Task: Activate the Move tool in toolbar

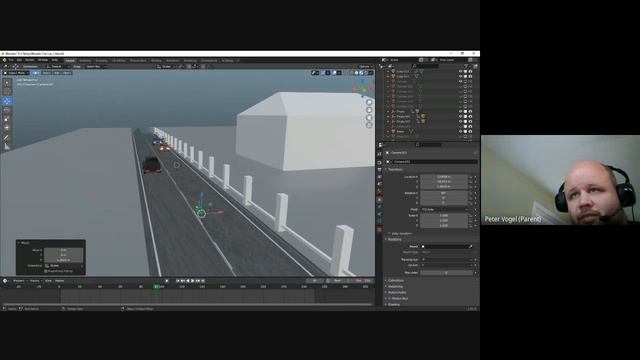Action: tap(7, 101)
